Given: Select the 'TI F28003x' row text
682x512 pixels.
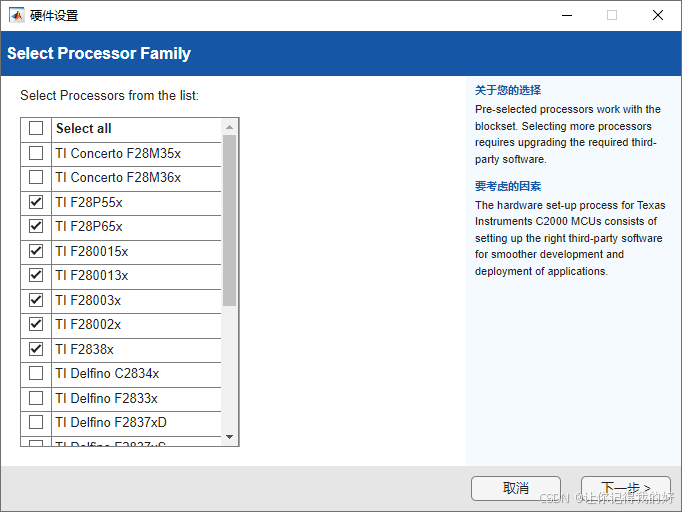Looking at the screenshot, I should pyautogui.click(x=88, y=300).
